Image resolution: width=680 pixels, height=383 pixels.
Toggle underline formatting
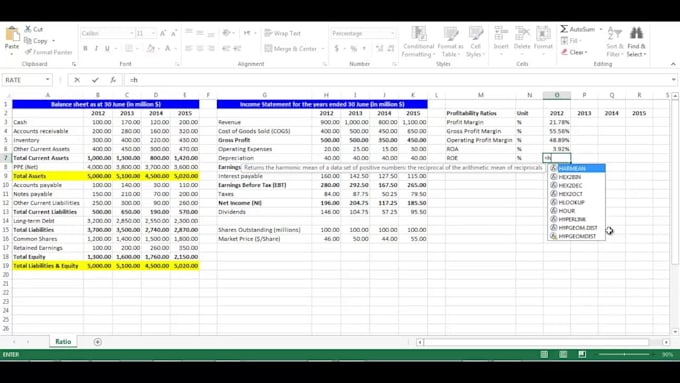(107, 49)
